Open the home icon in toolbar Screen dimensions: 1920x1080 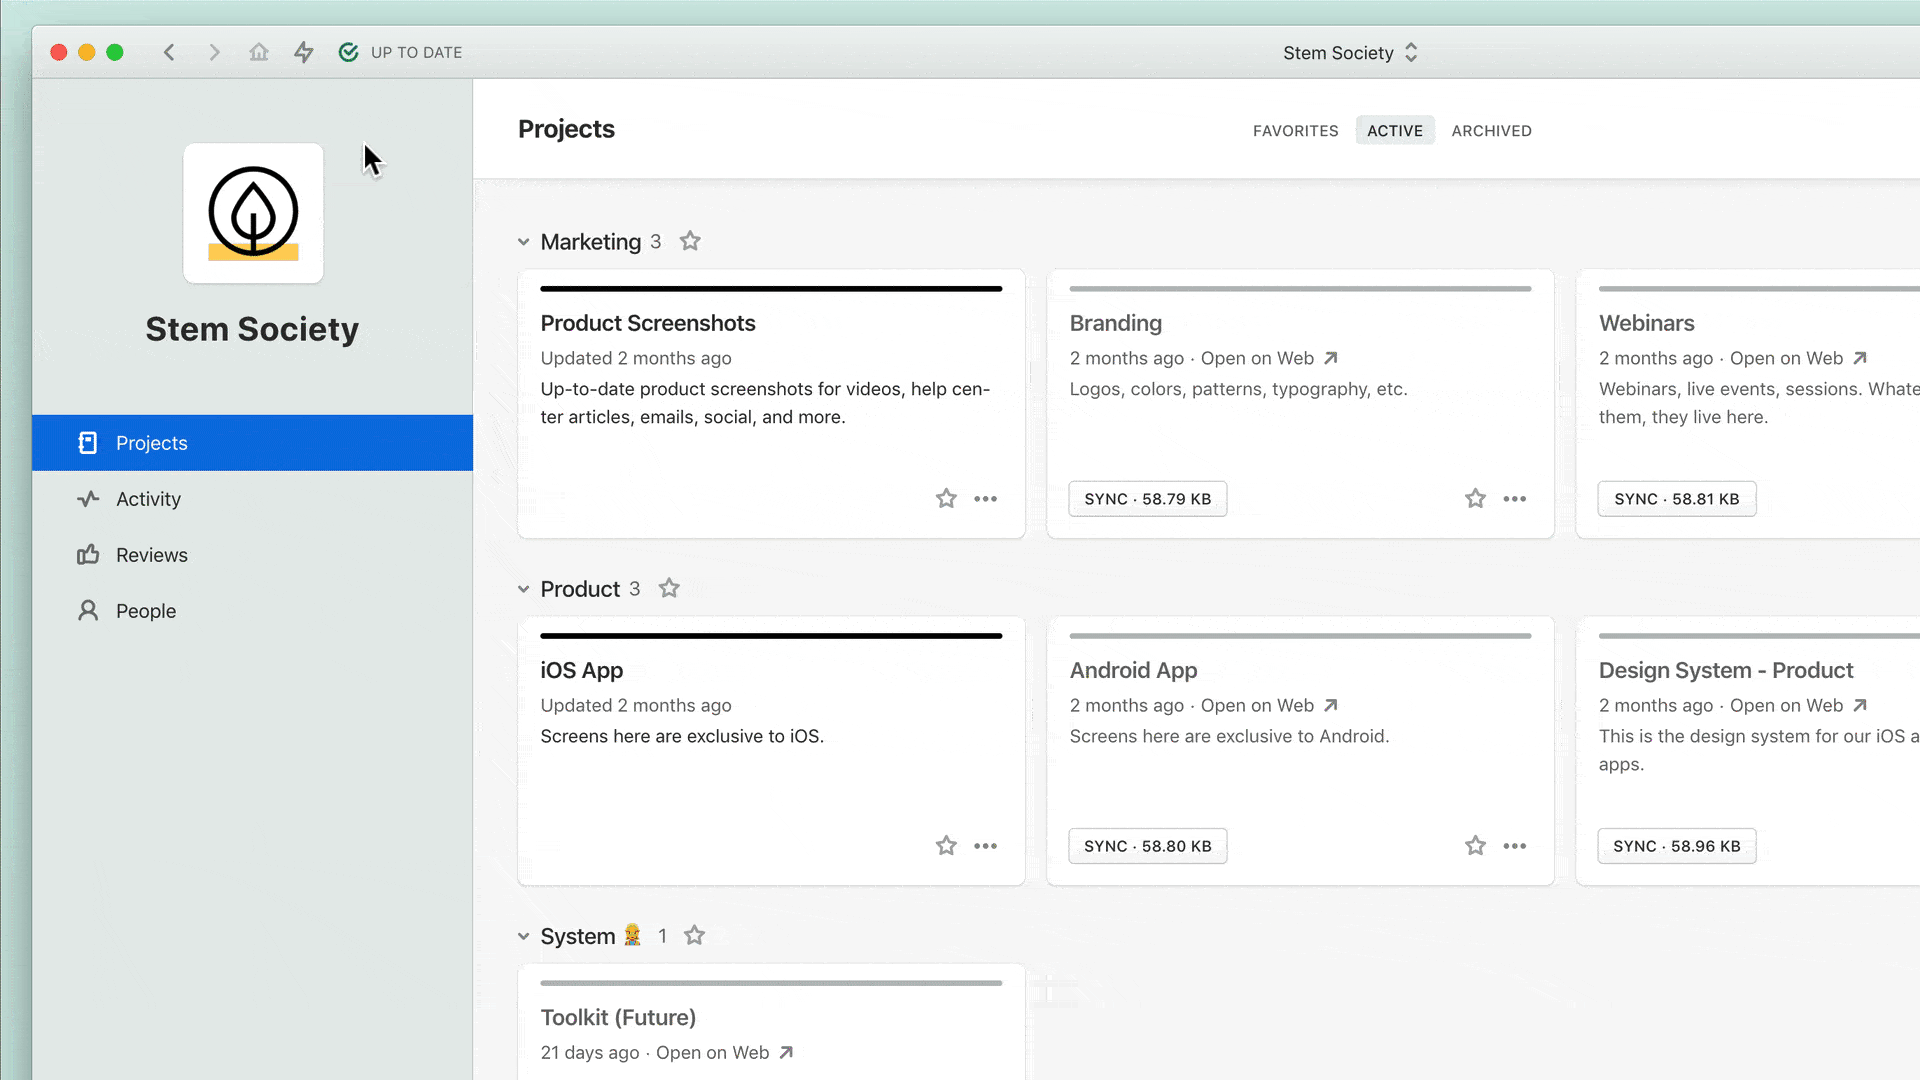tap(259, 52)
